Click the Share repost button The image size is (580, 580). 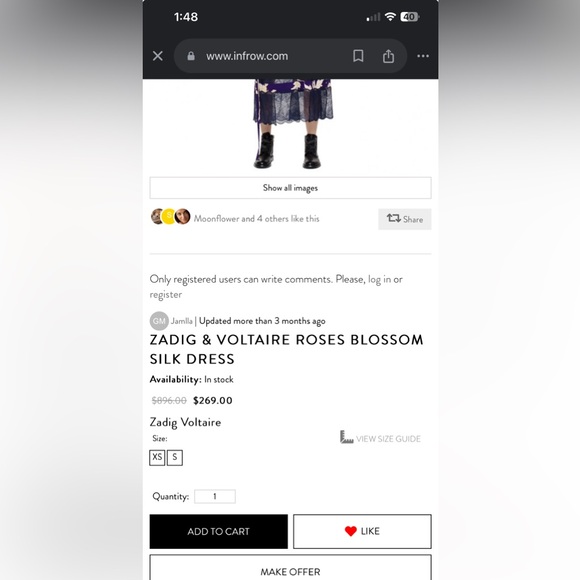[405, 219]
